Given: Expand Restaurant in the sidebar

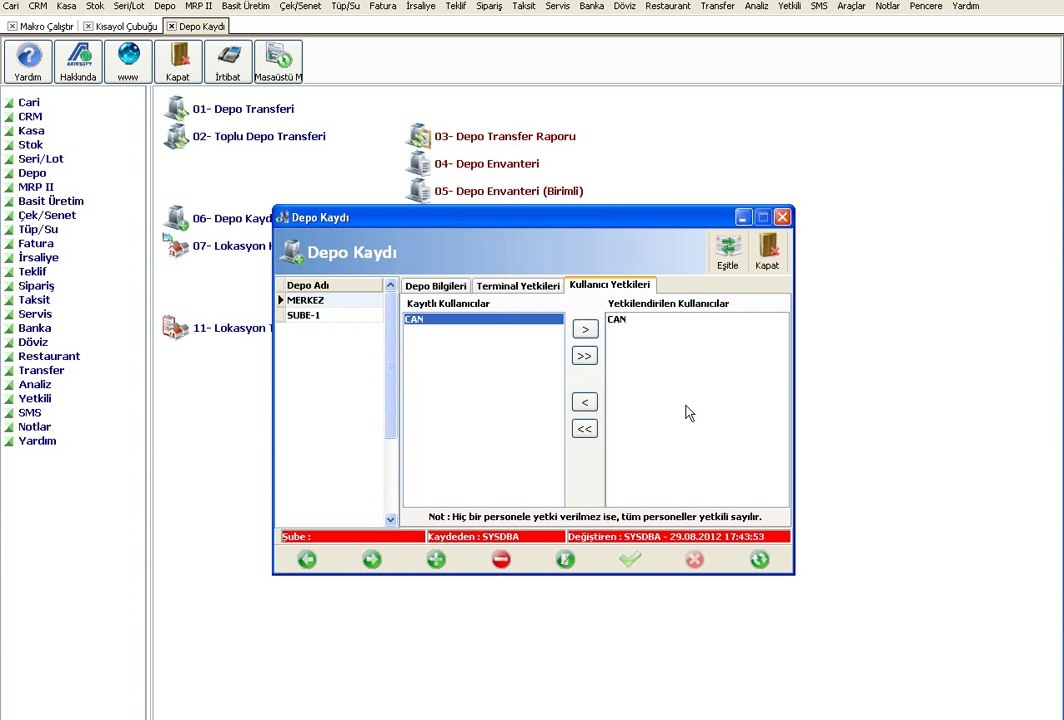Looking at the screenshot, I should [49, 356].
